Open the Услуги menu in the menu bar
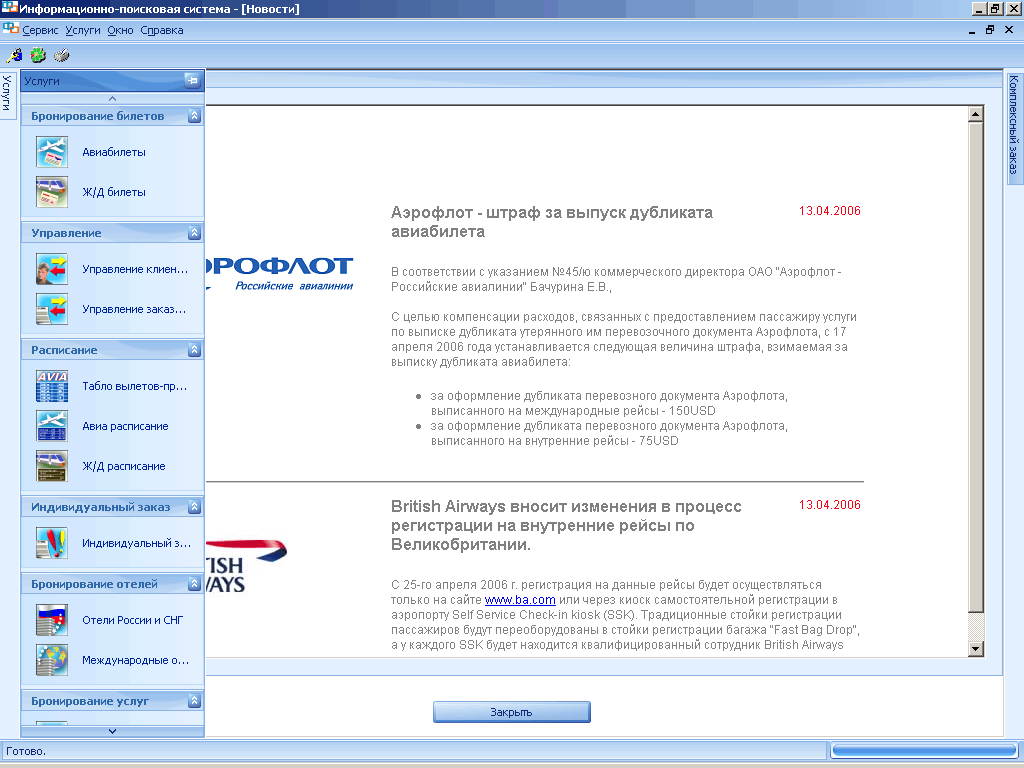Viewport: 1024px width, 768px height. click(x=83, y=30)
